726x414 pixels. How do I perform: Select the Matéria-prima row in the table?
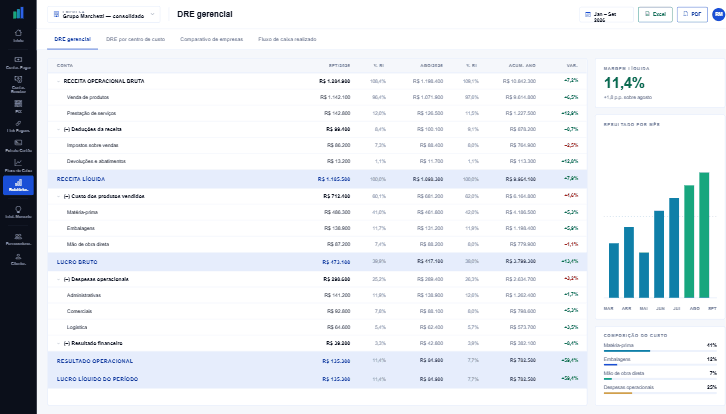tap(317, 212)
